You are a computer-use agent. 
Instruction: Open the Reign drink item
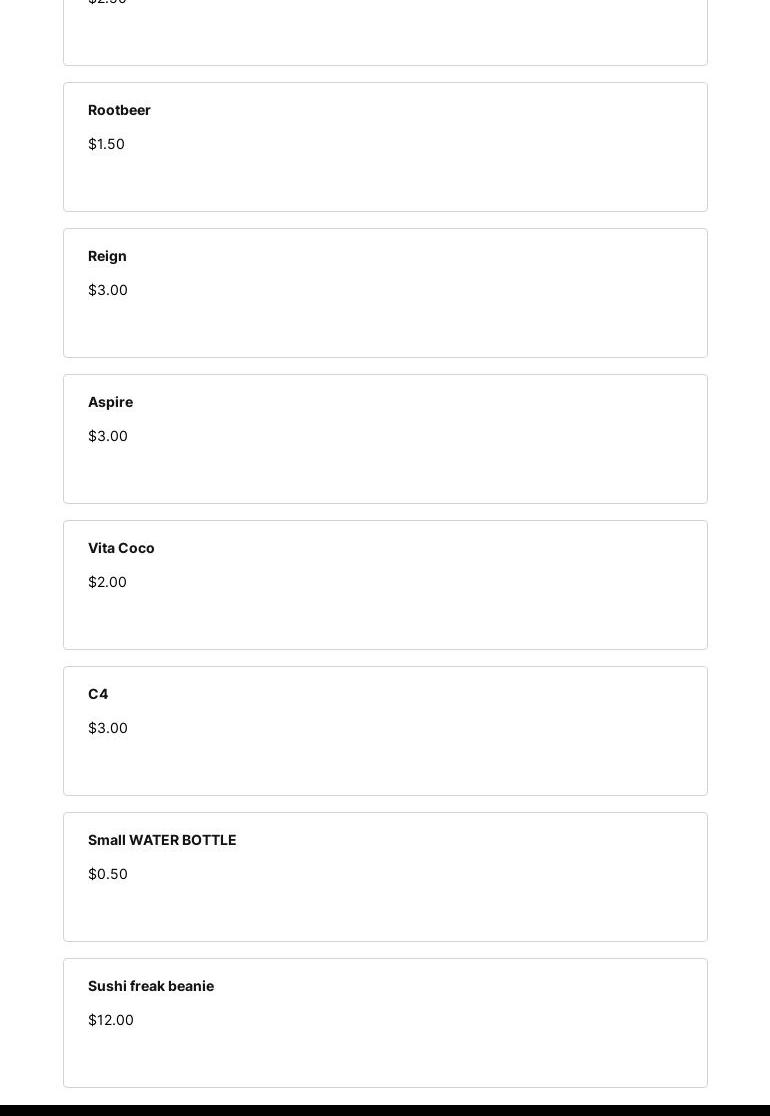tap(107, 256)
